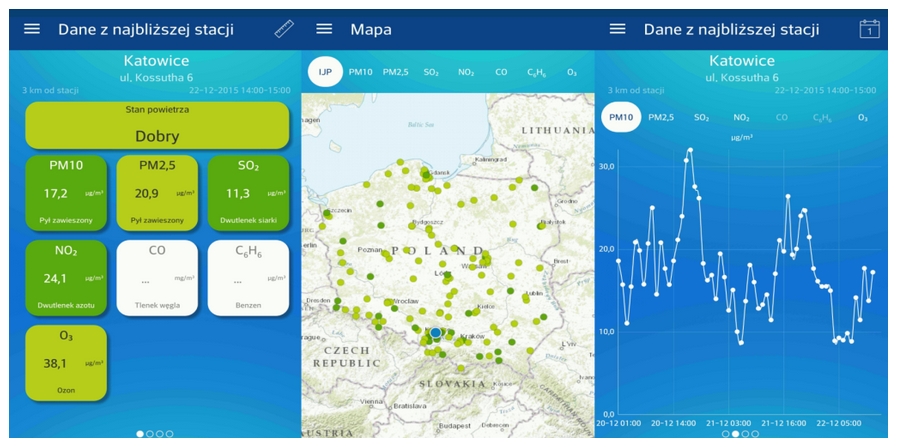Screen dimensions: 898x447
Task: Open the PM2,5 20,9 tile
Action: point(157,193)
